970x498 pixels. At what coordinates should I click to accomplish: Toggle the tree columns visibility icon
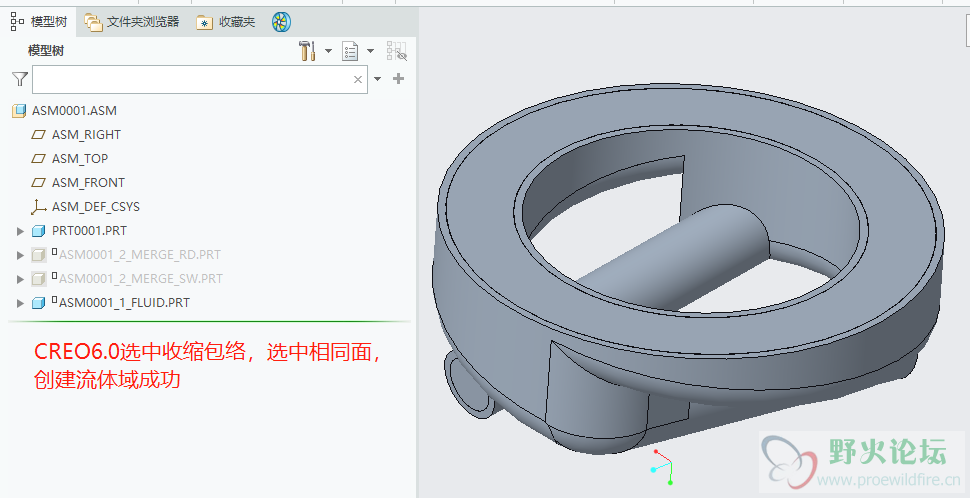pos(397,51)
